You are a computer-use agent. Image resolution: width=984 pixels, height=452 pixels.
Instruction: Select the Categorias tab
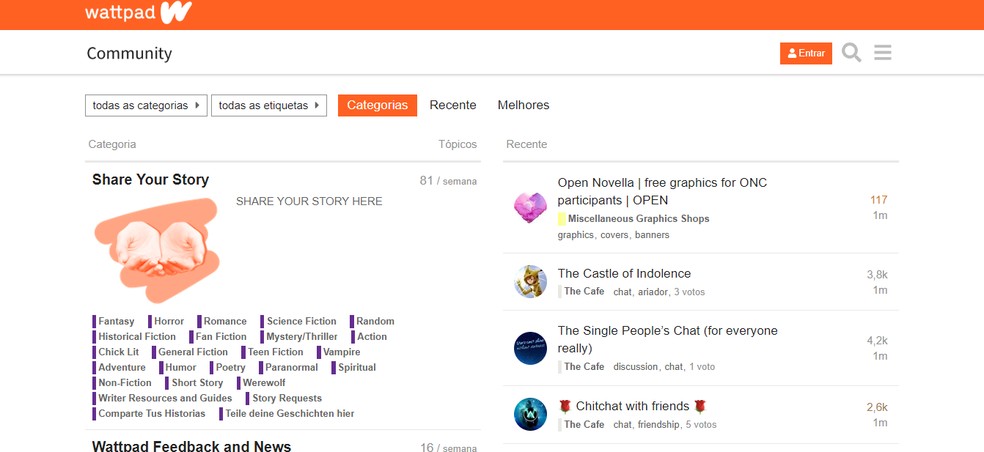(377, 105)
